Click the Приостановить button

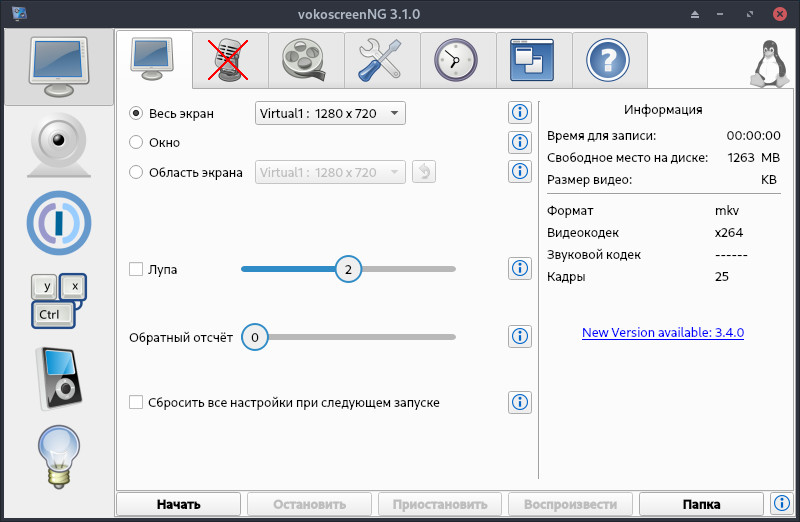pos(440,504)
